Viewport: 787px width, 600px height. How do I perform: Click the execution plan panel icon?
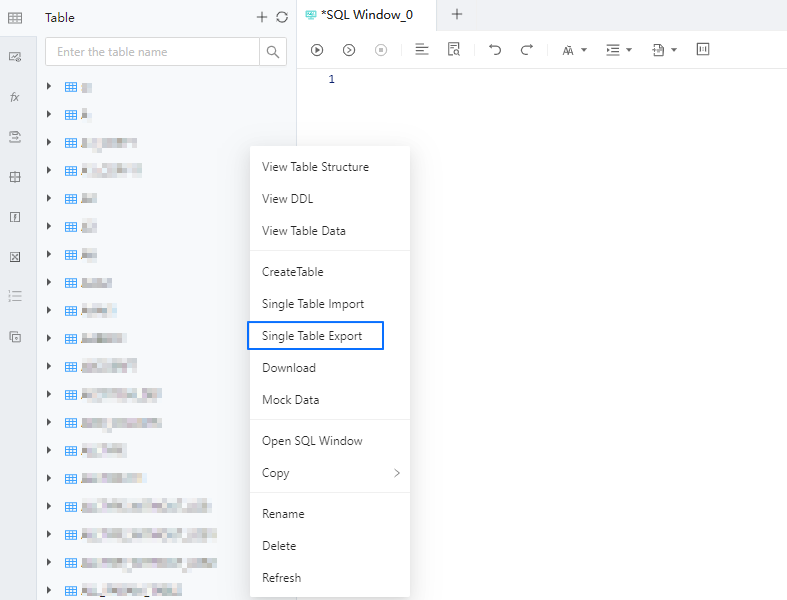point(703,49)
